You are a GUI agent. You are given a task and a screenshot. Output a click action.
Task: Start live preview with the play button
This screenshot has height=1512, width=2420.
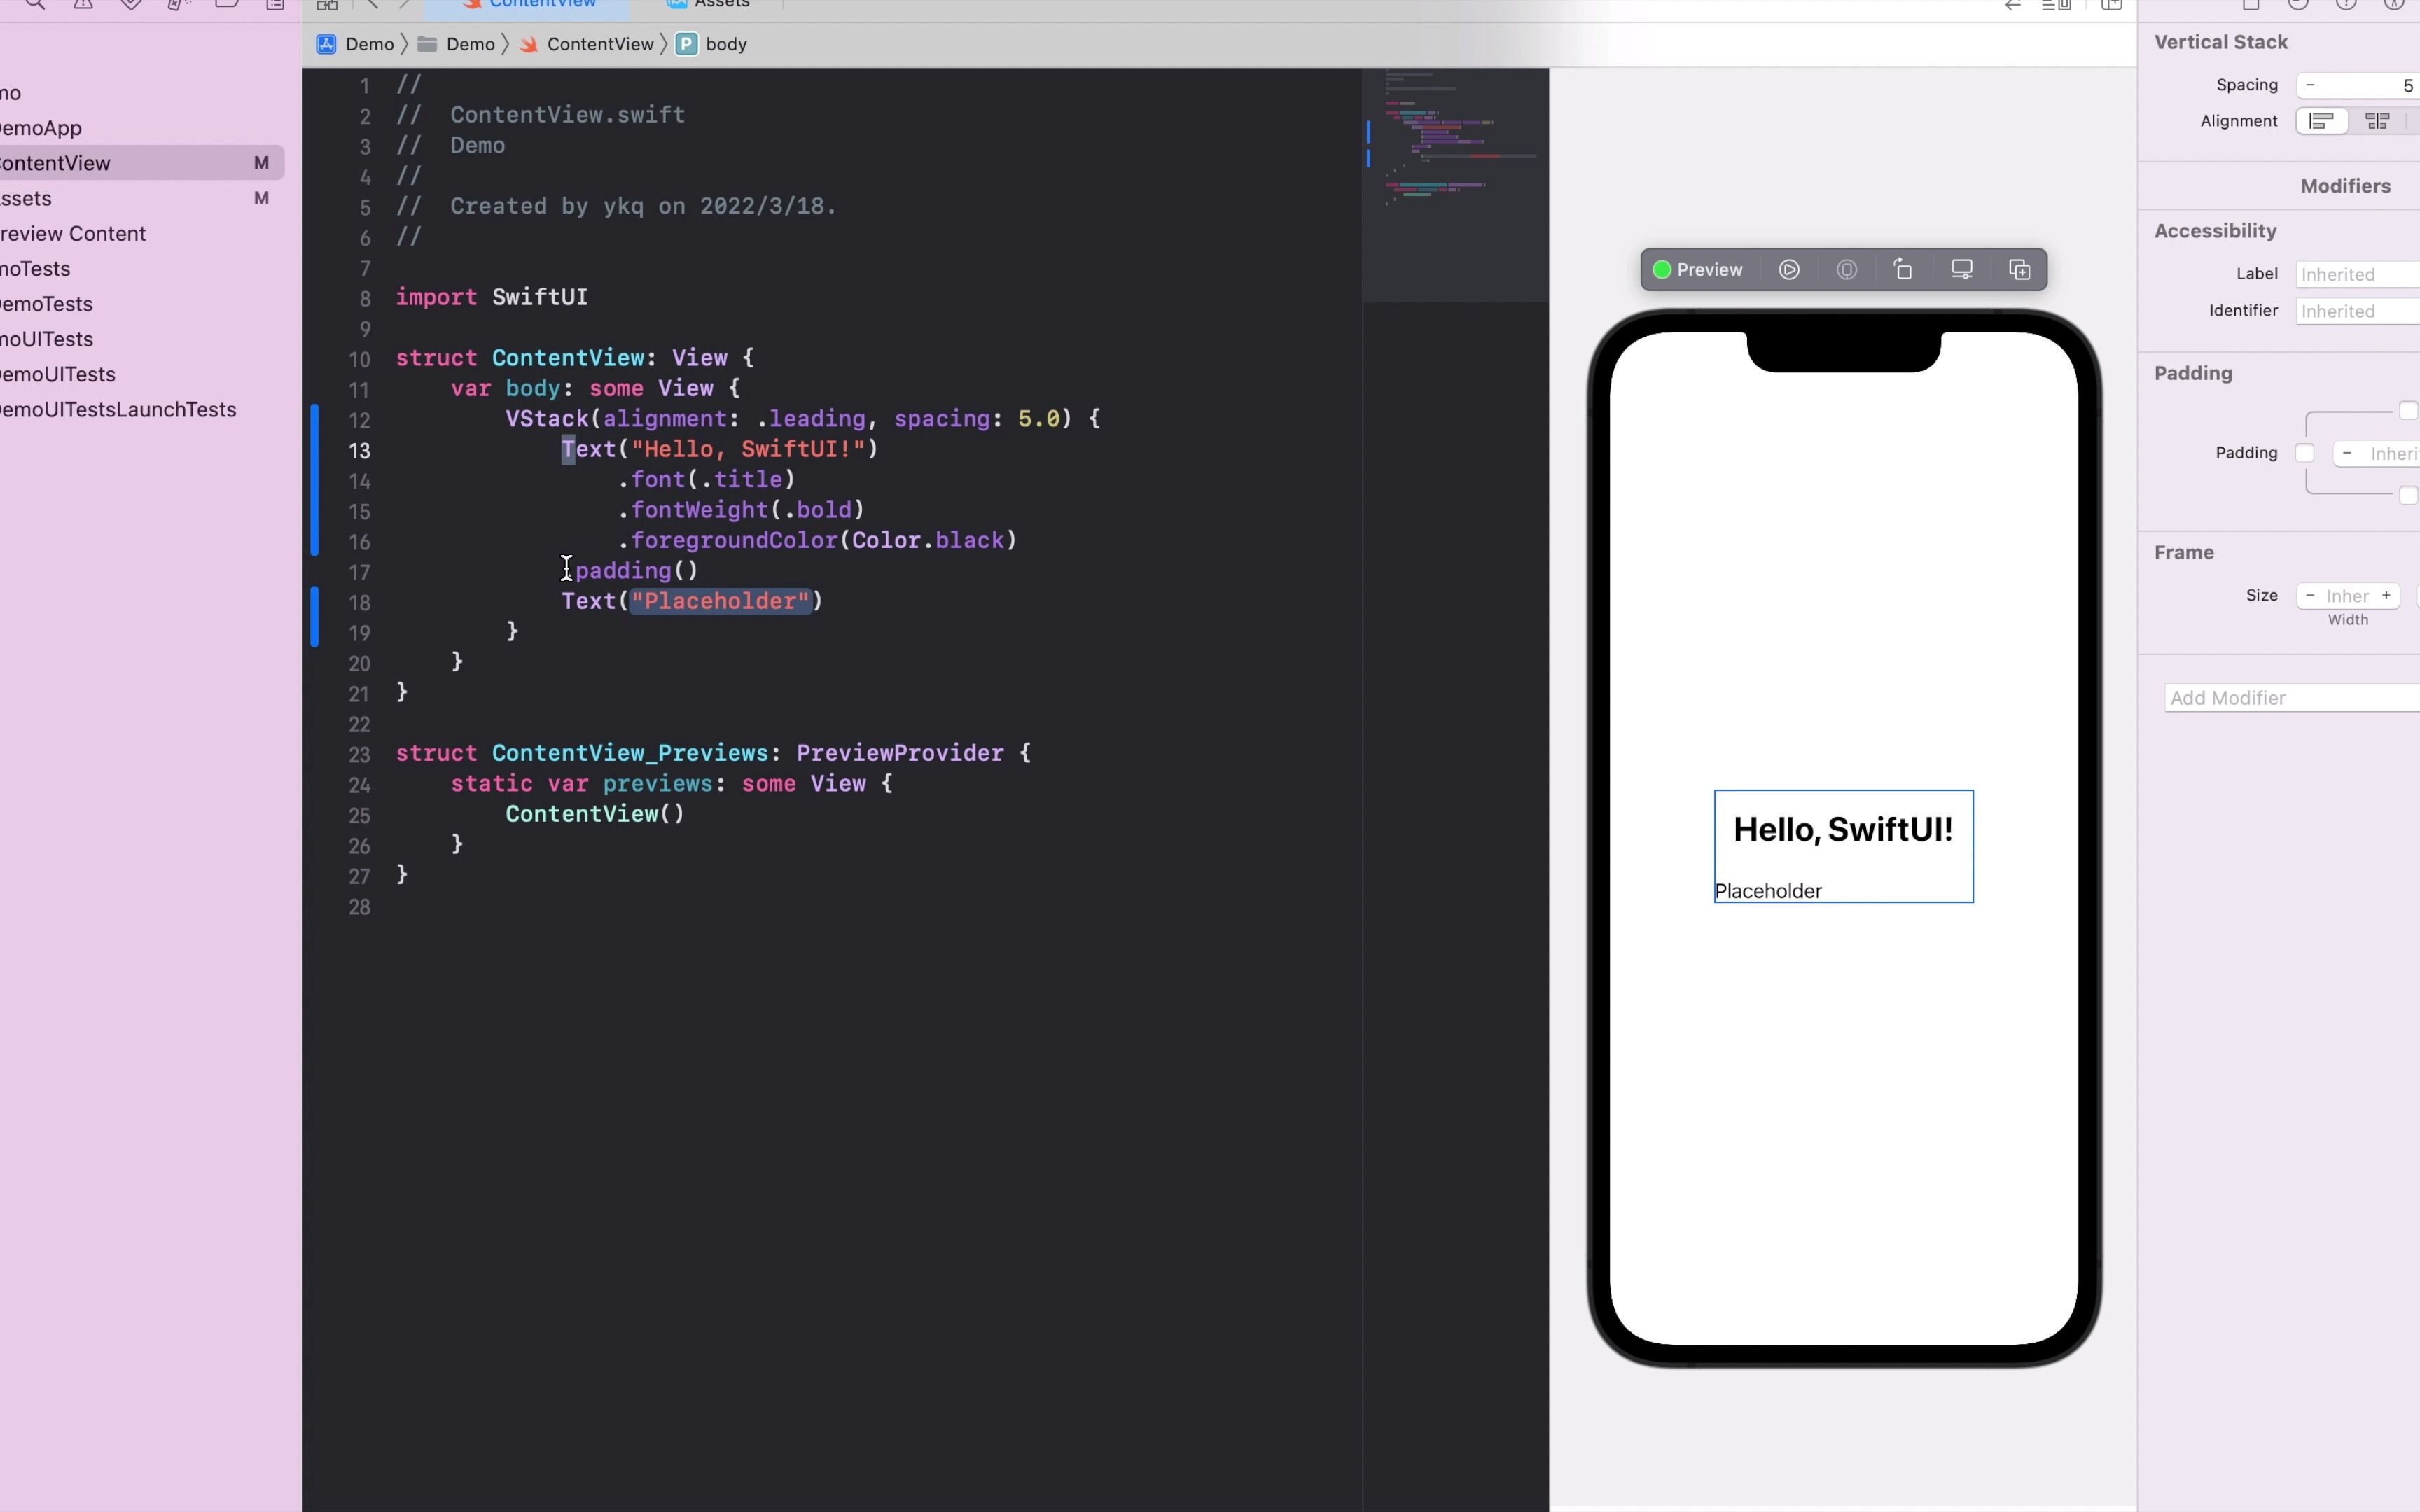(x=1789, y=270)
